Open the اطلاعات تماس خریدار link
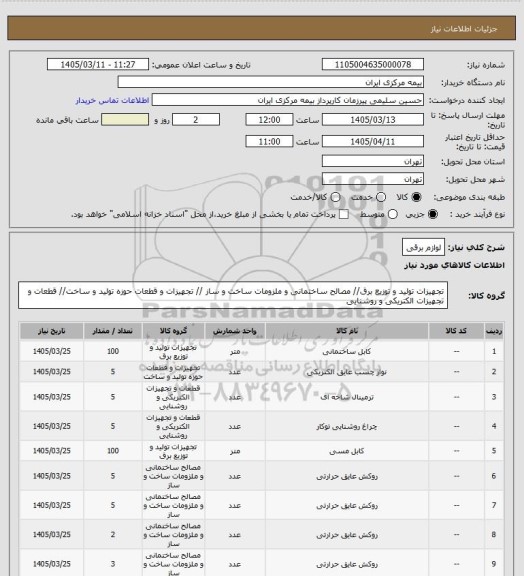Viewport: 524px width, 576px height. (112, 100)
